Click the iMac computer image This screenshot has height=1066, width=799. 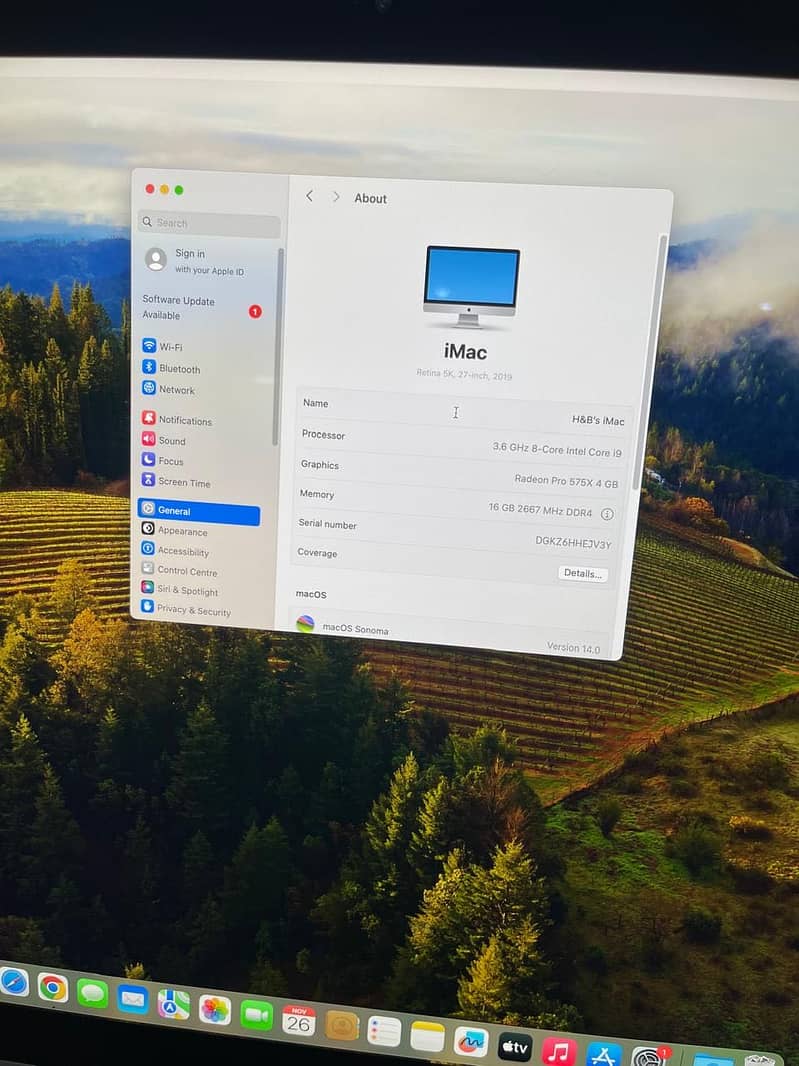coord(471,288)
